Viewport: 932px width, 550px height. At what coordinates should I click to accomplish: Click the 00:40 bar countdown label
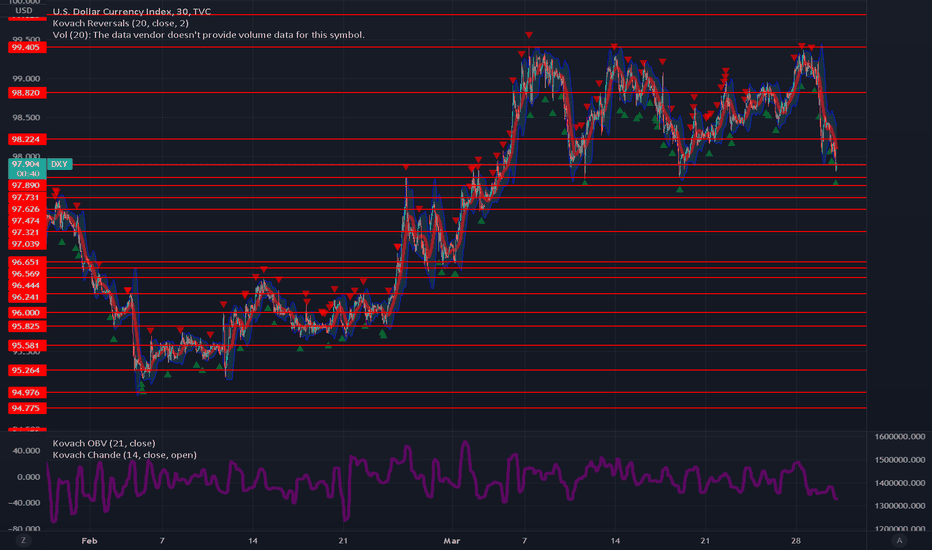click(x=27, y=174)
